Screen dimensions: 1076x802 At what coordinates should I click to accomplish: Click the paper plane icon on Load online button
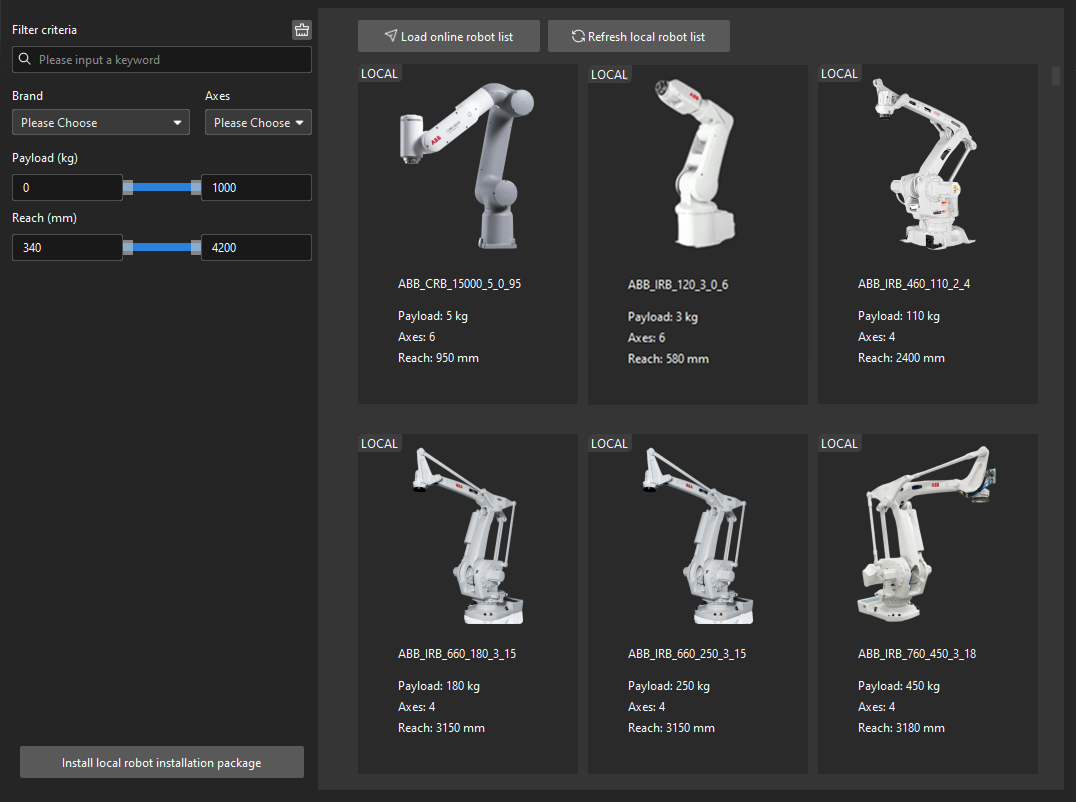tap(390, 36)
